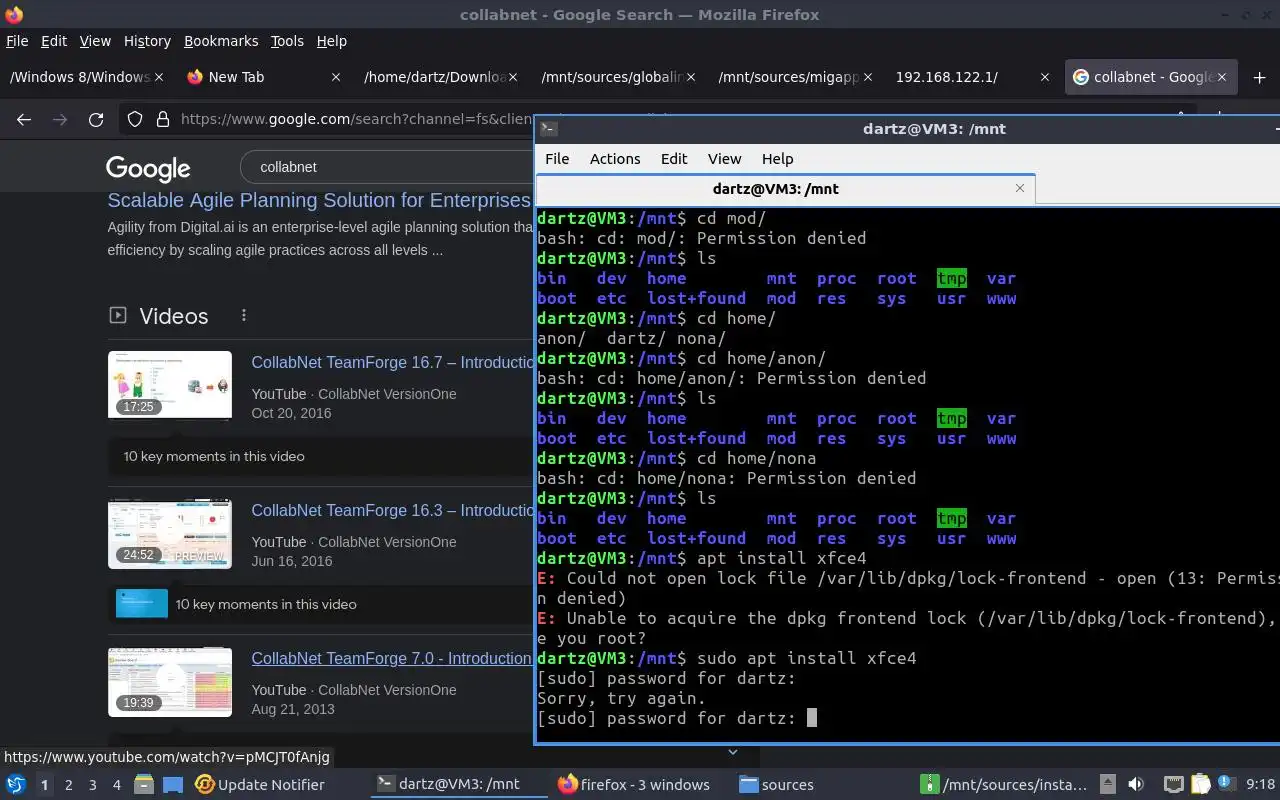The width and height of the screenshot is (1280, 800).
Task: Open CollabNet TeamForge 7.0 video link
Action: 391,658
